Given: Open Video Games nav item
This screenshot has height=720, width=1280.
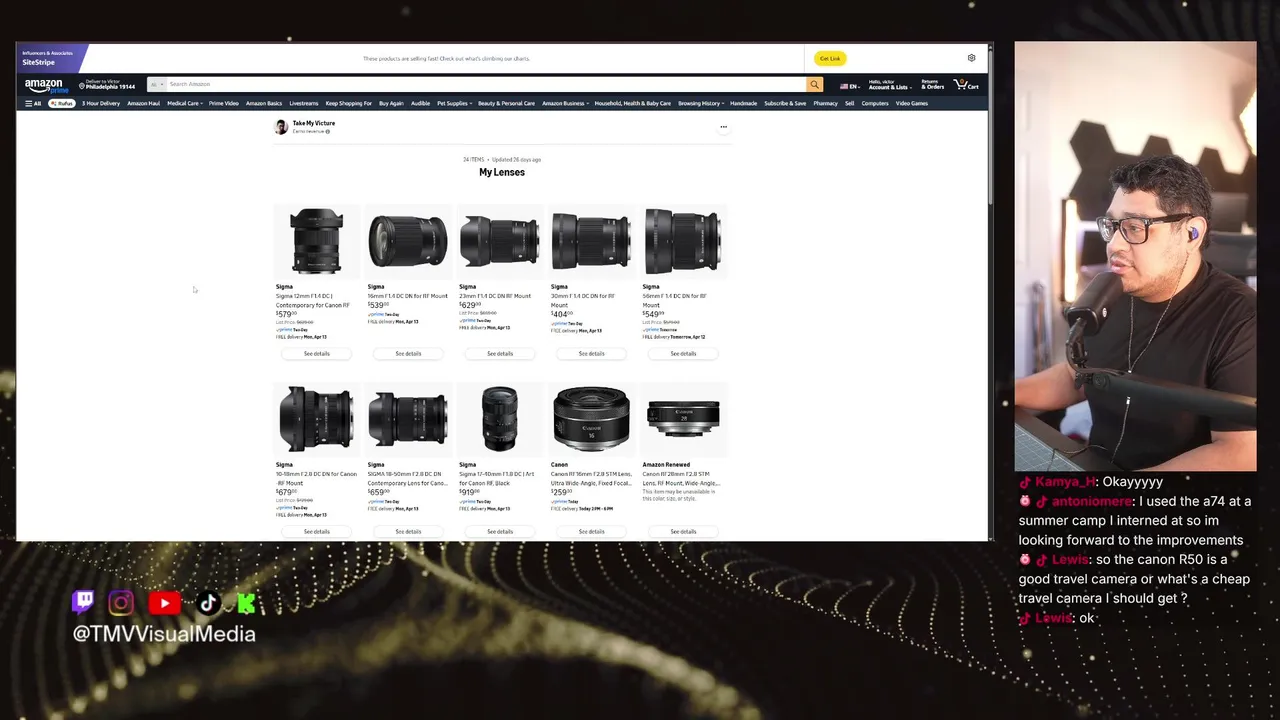Looking at the screenshot, I should pyautogui.click(x=912, y=103).
